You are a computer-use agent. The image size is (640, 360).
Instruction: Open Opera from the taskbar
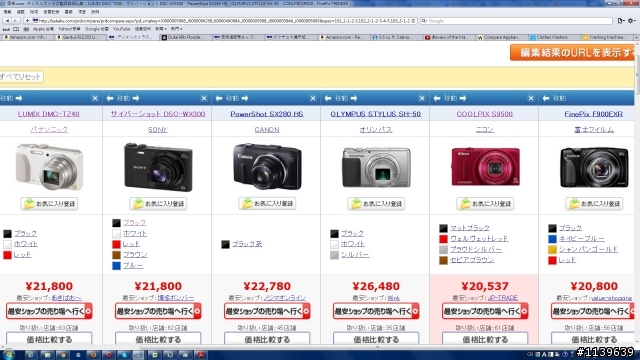[109, 355]
